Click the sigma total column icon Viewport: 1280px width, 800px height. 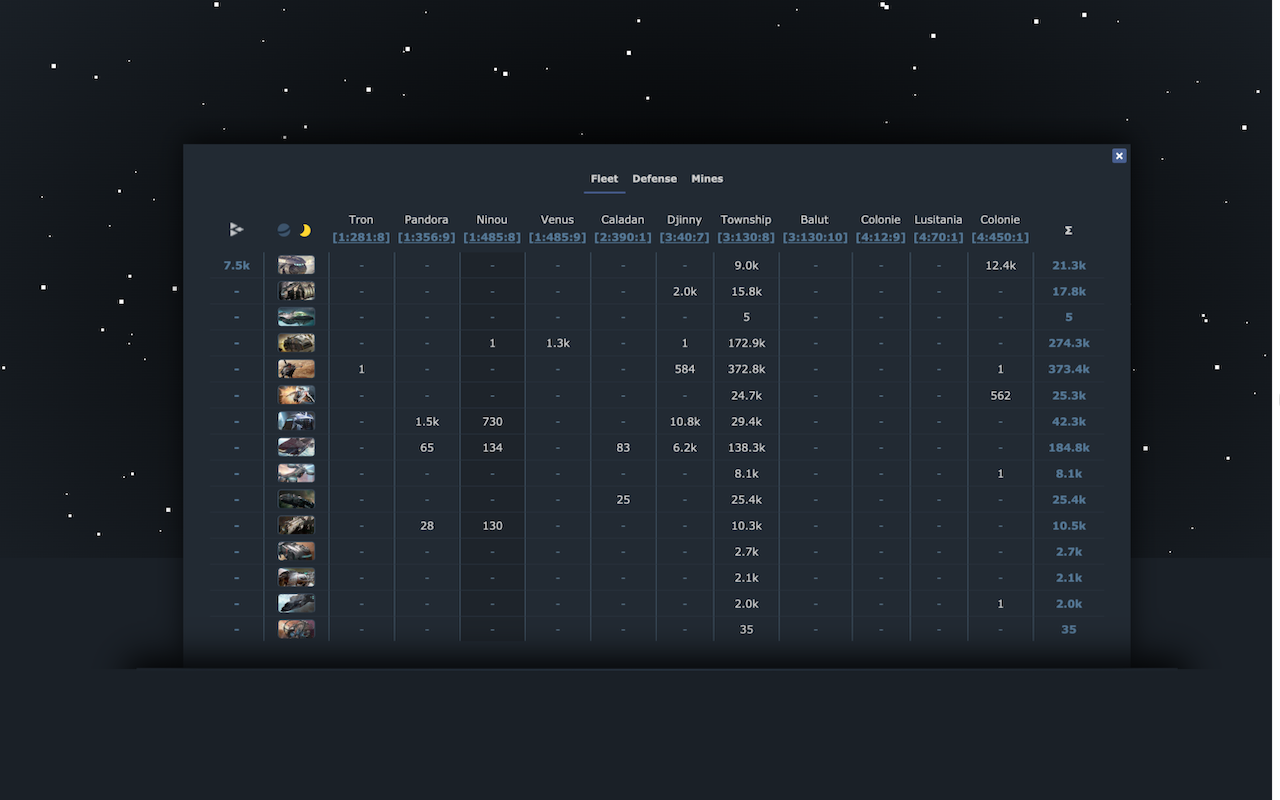(1068, 230)
